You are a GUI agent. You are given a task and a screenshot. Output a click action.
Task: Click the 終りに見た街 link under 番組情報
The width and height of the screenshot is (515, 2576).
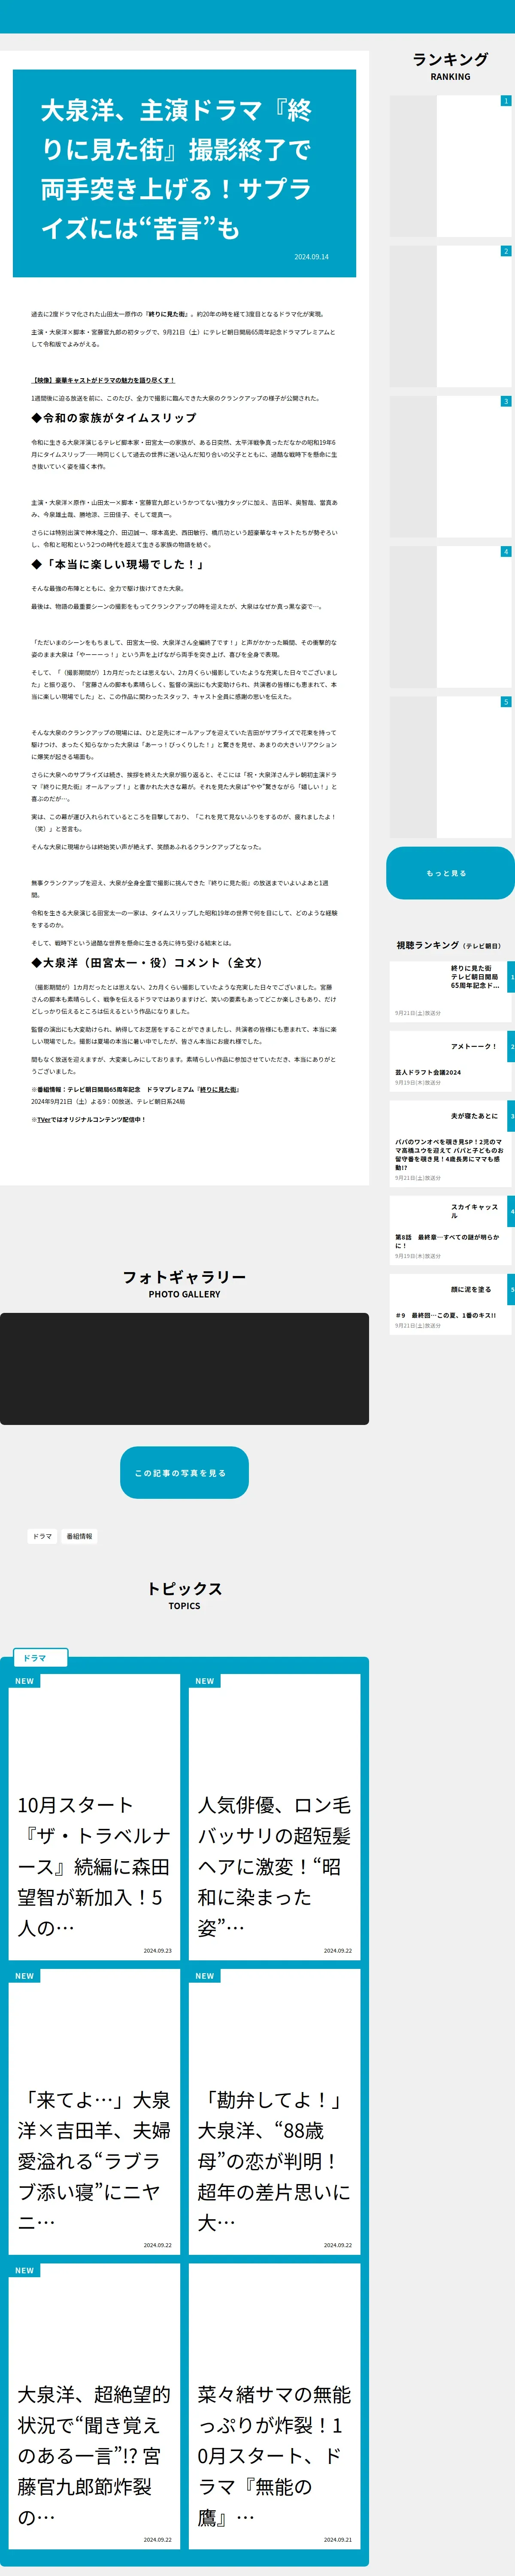click(218, 1089)
